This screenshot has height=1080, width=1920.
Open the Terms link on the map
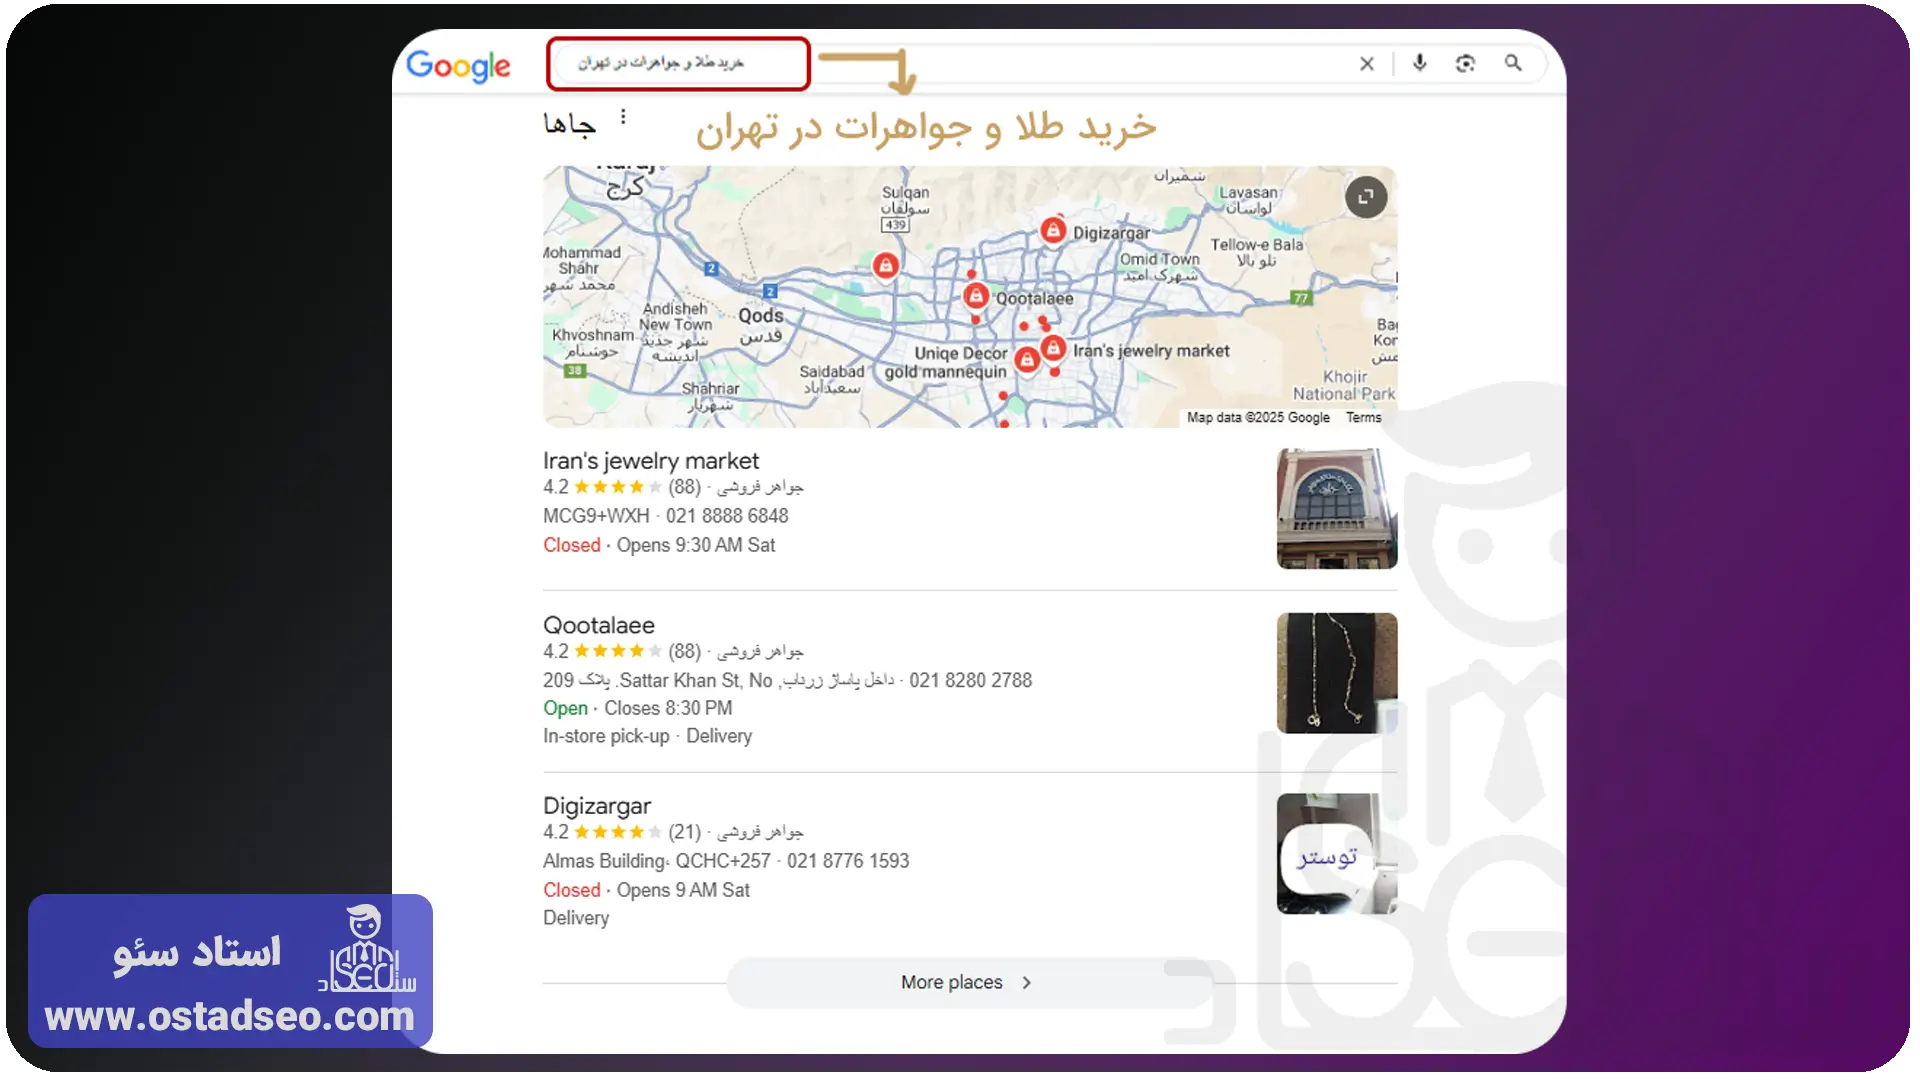coord(1363,418)
